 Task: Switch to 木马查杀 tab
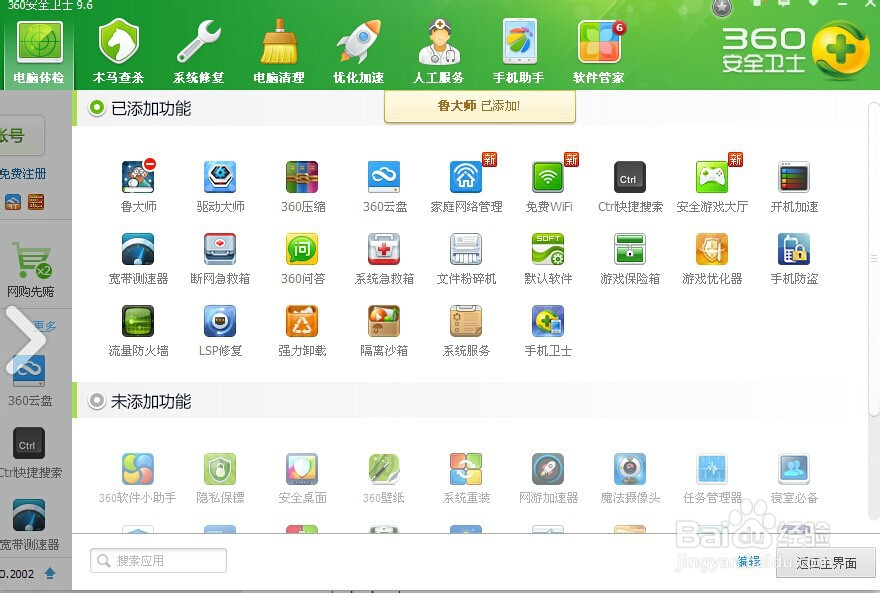click(118, 52)
